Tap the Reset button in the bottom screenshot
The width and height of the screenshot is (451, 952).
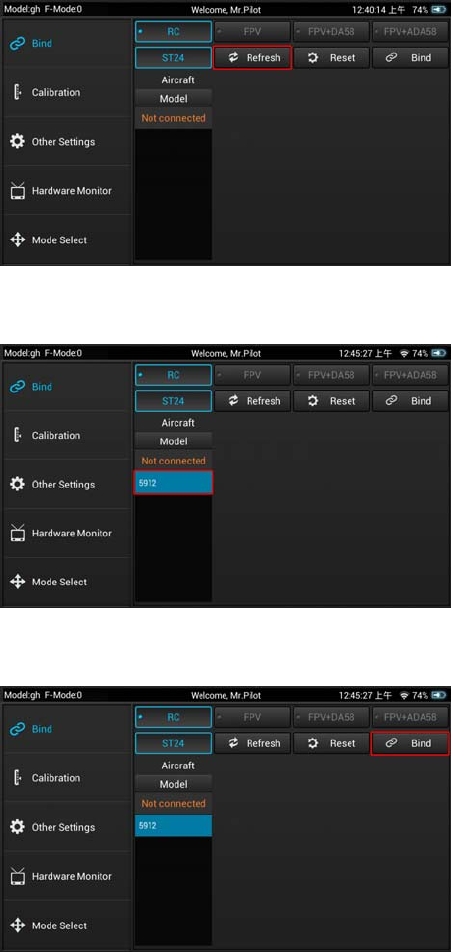click(331, 743)
